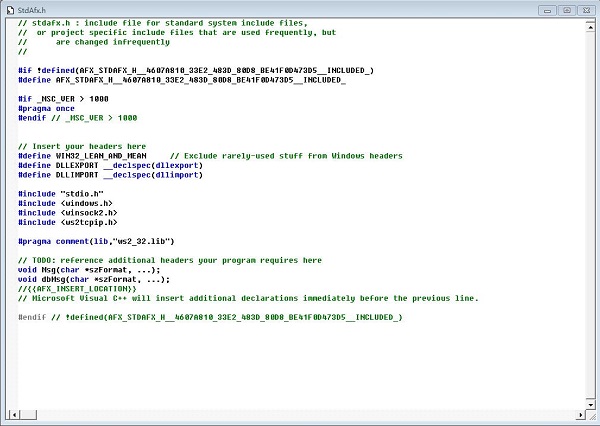
Task: Click the "//{{AFX_INSERT_LOCATION}}" comment
Action: (x=77, y=289)
